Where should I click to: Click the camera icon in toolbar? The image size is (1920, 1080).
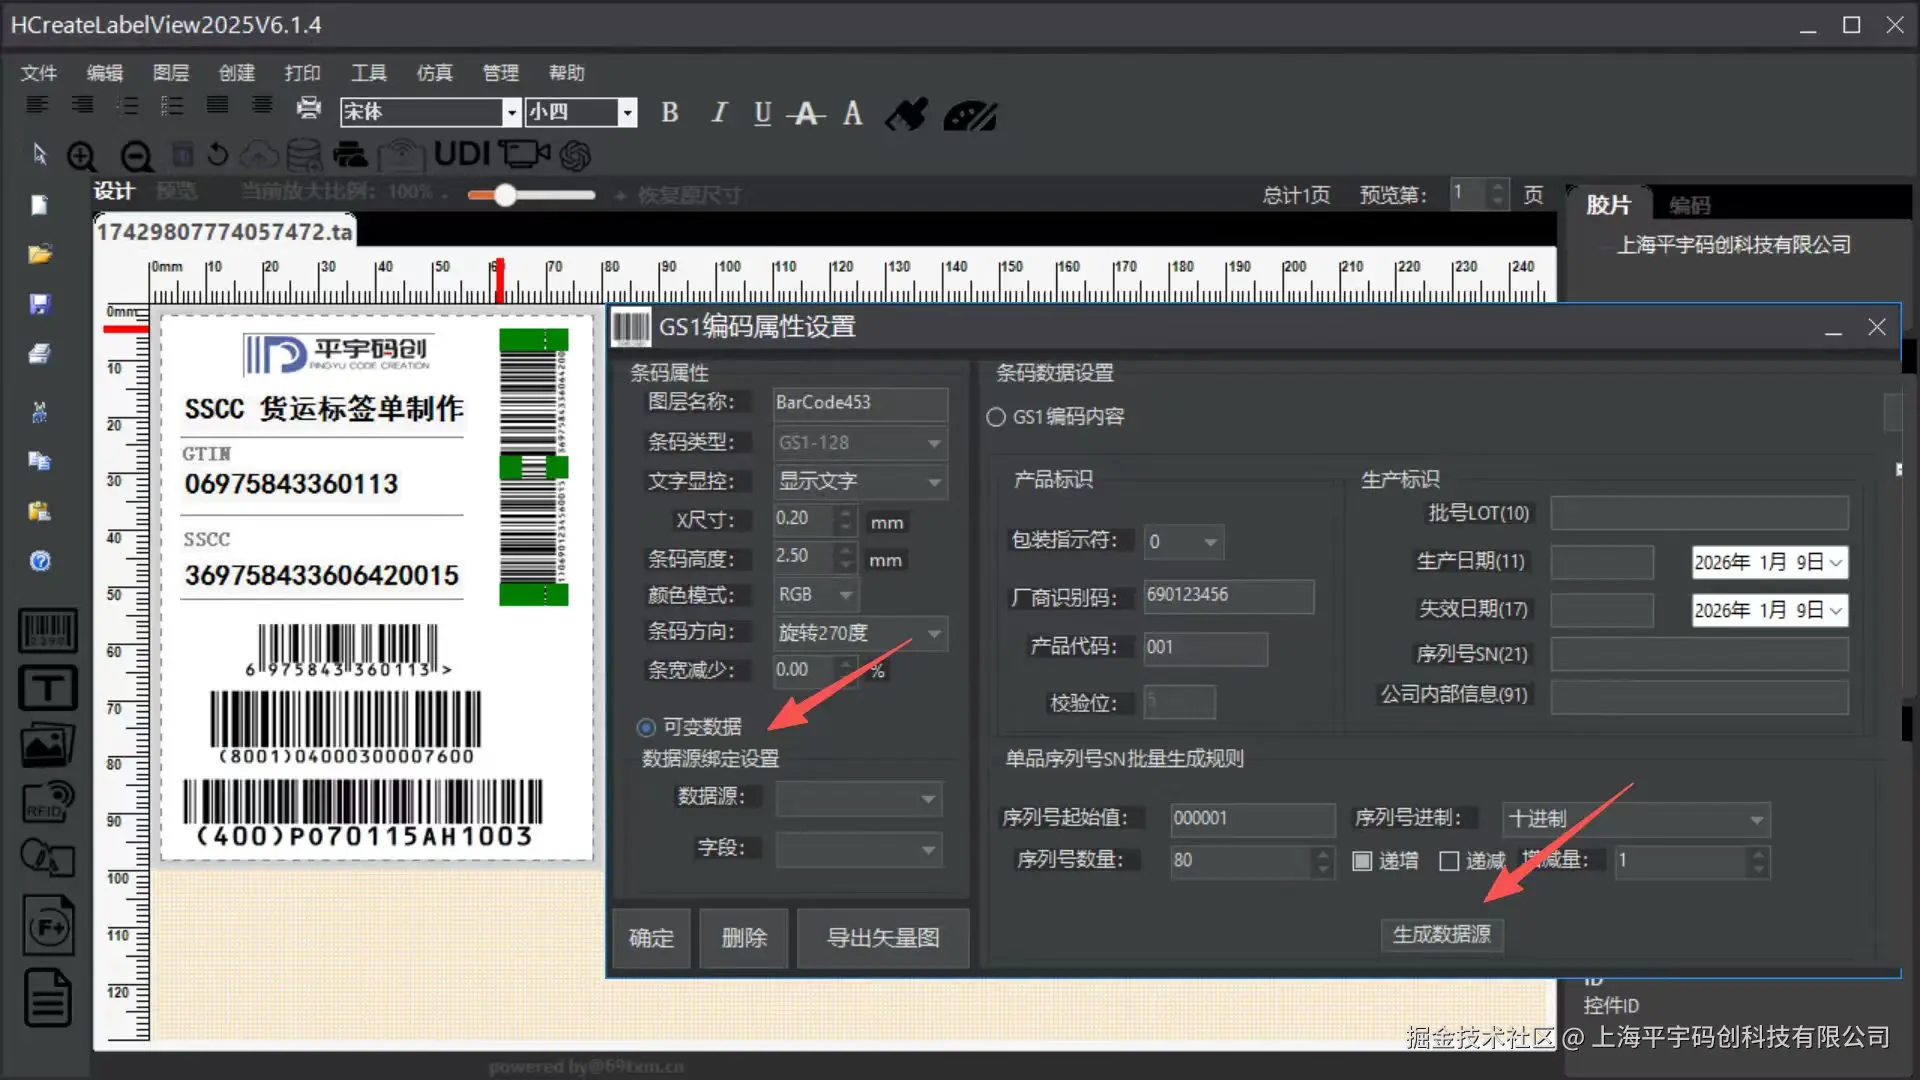click(x=525, y=154)
